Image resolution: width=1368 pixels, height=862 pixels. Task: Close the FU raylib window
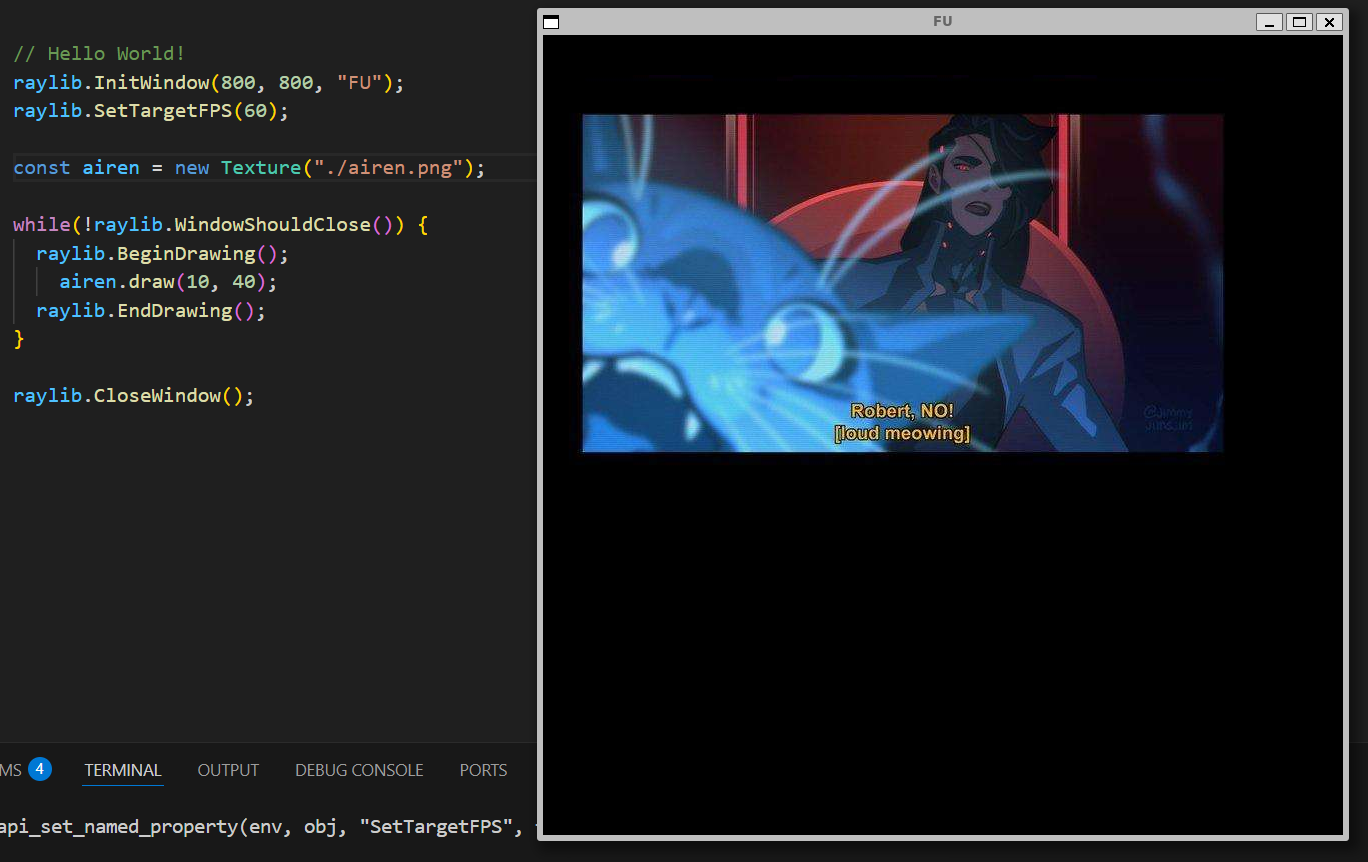tap(1328, 22)
